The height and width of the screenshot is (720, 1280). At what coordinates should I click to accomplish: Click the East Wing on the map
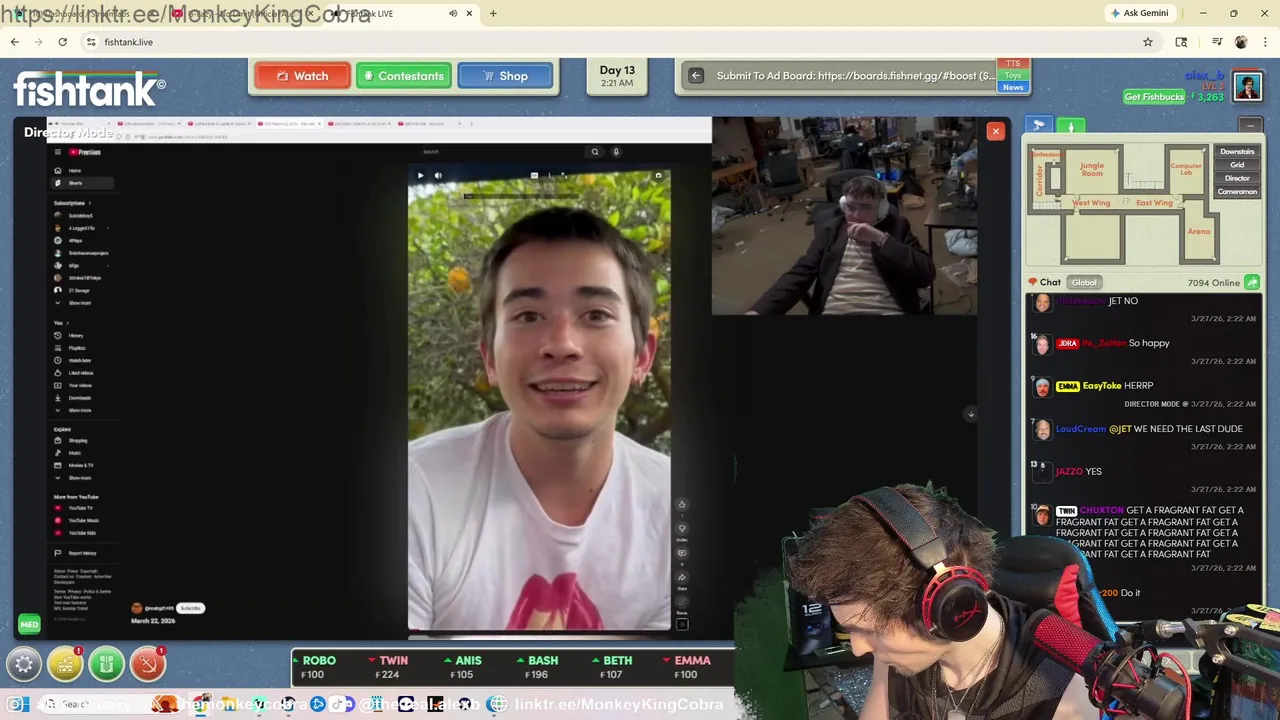(1154, 203)
